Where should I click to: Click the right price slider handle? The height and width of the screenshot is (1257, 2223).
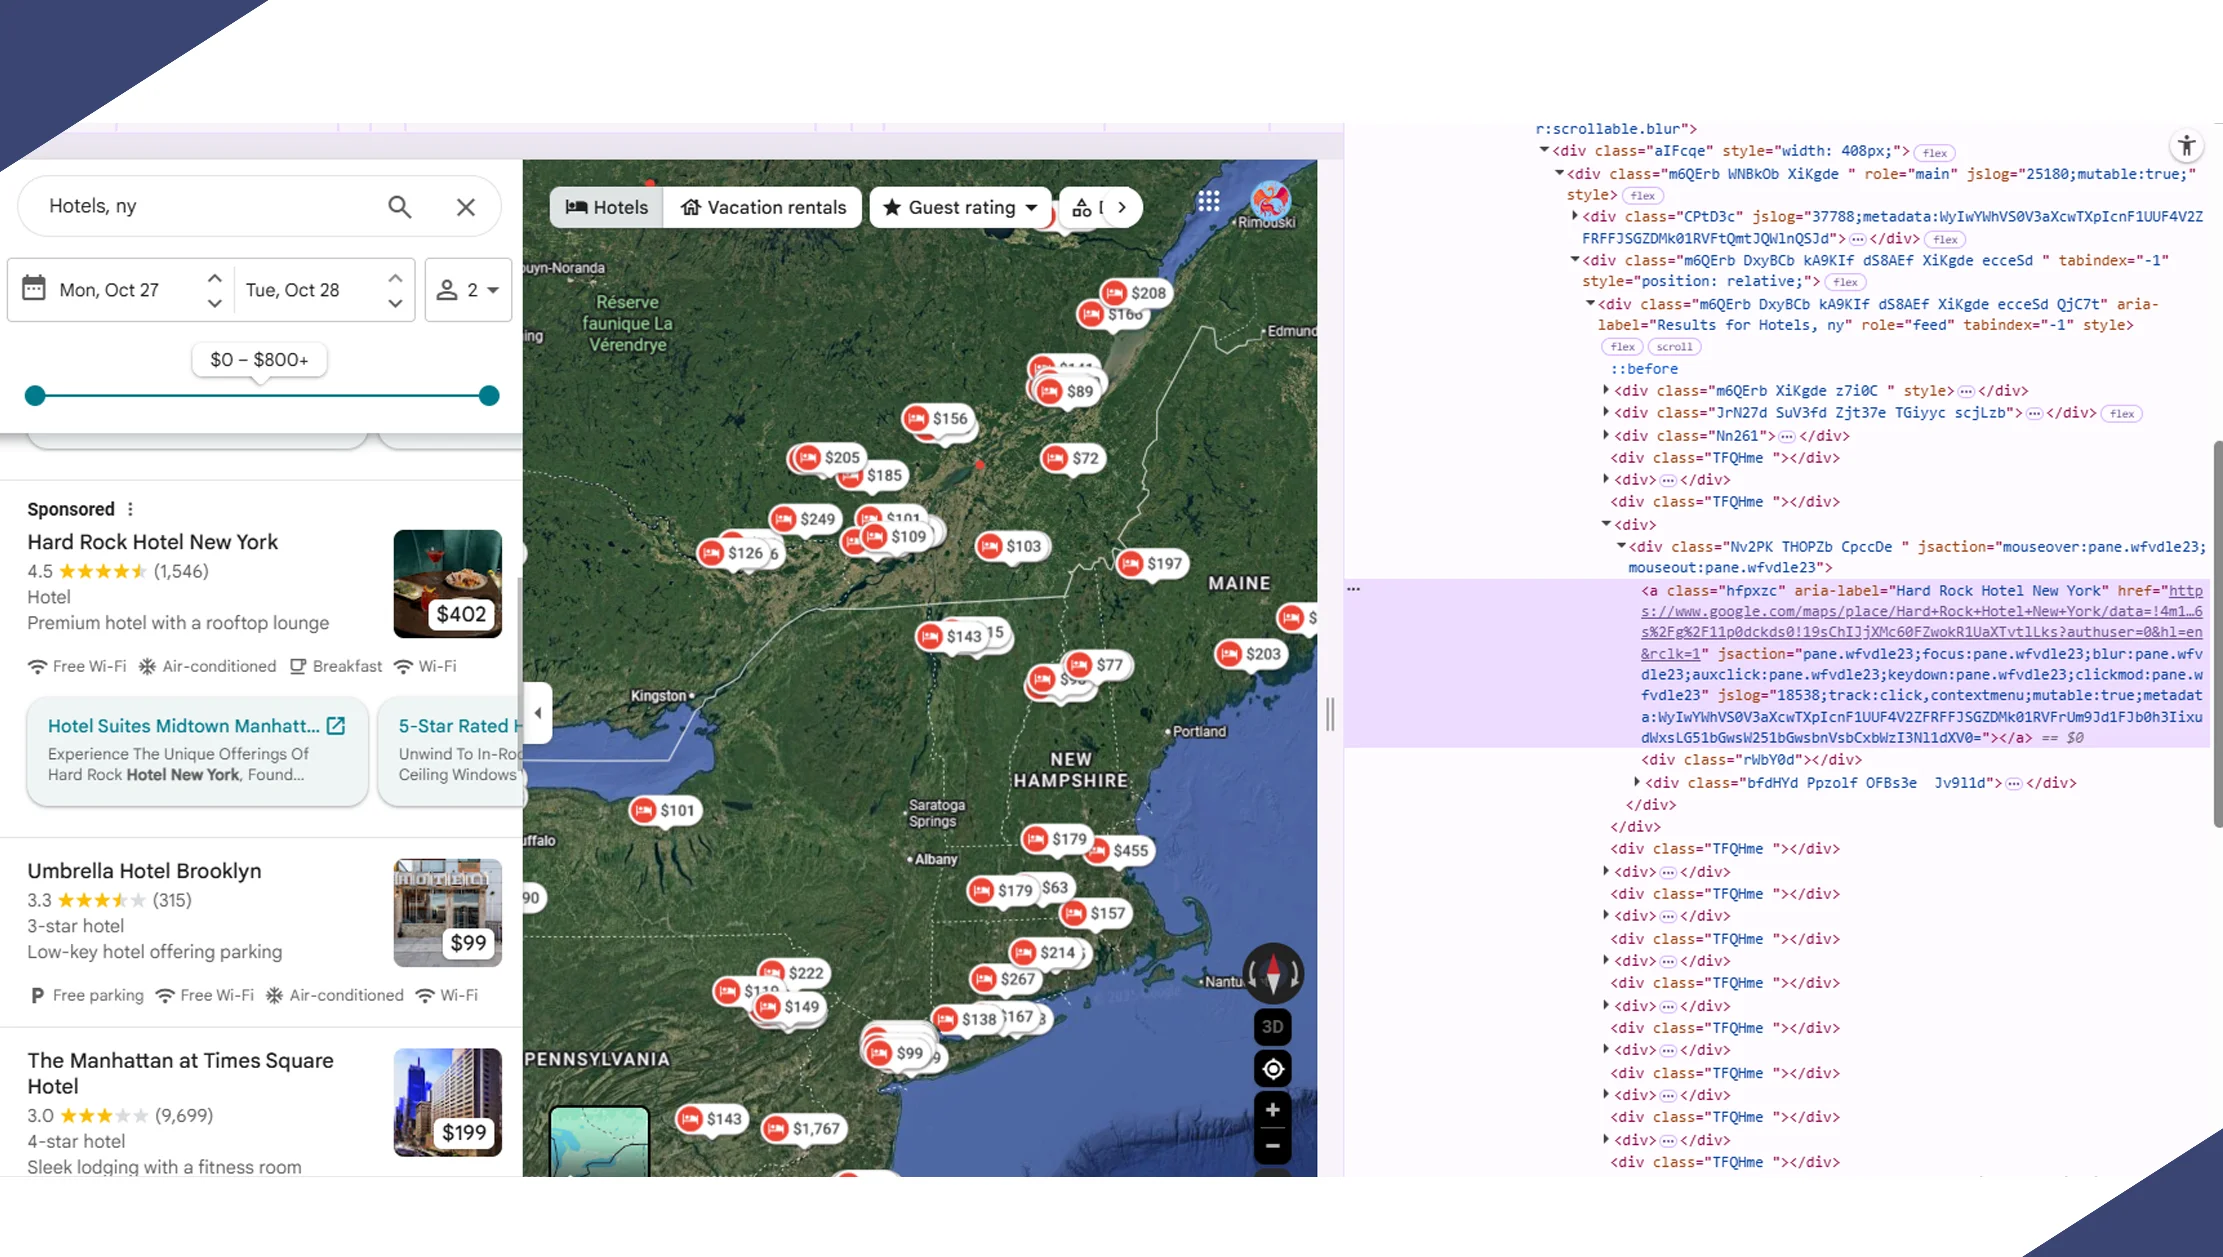point(489,396)
